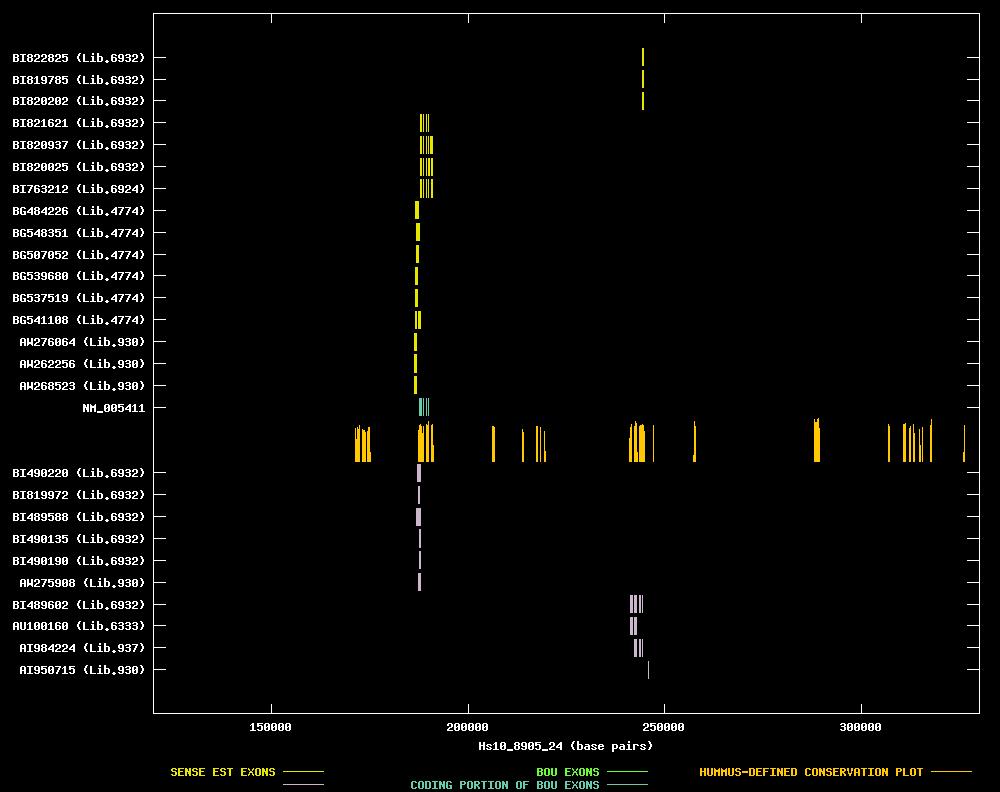Click the BOU EXONS legend entry
The height and width of the screenshot is (792, 1000).
(x=568, y=772)
